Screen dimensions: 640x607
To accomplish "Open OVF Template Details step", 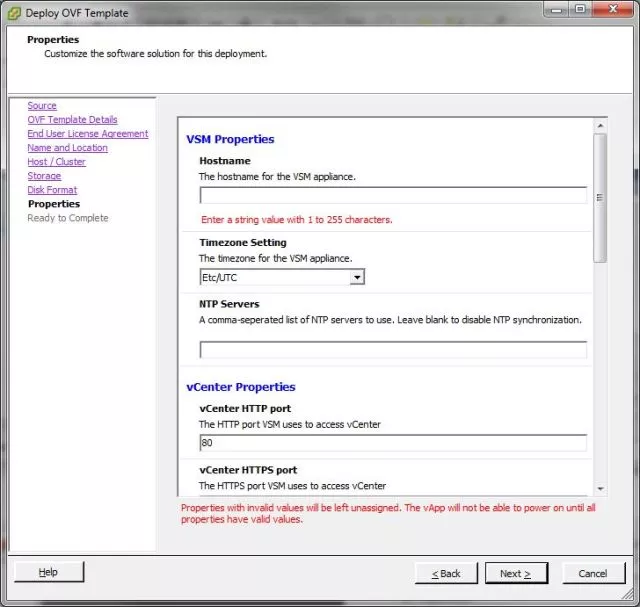I will [72, 120].
